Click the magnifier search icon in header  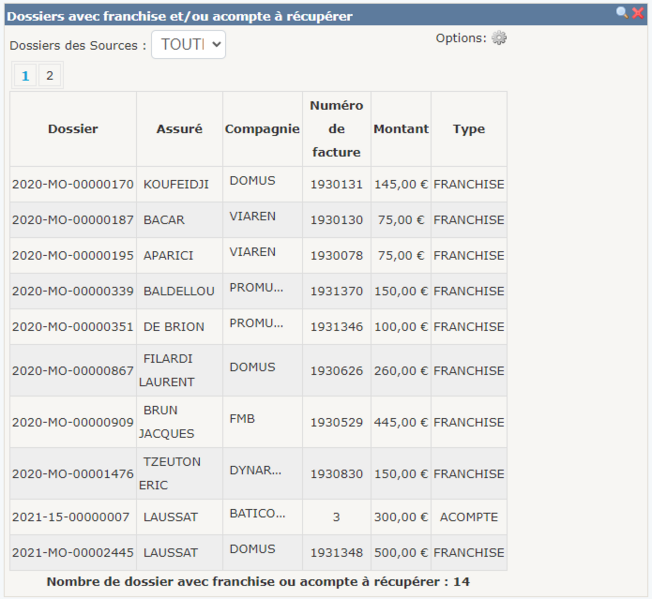pyautogui.click(x=622, y=13)
